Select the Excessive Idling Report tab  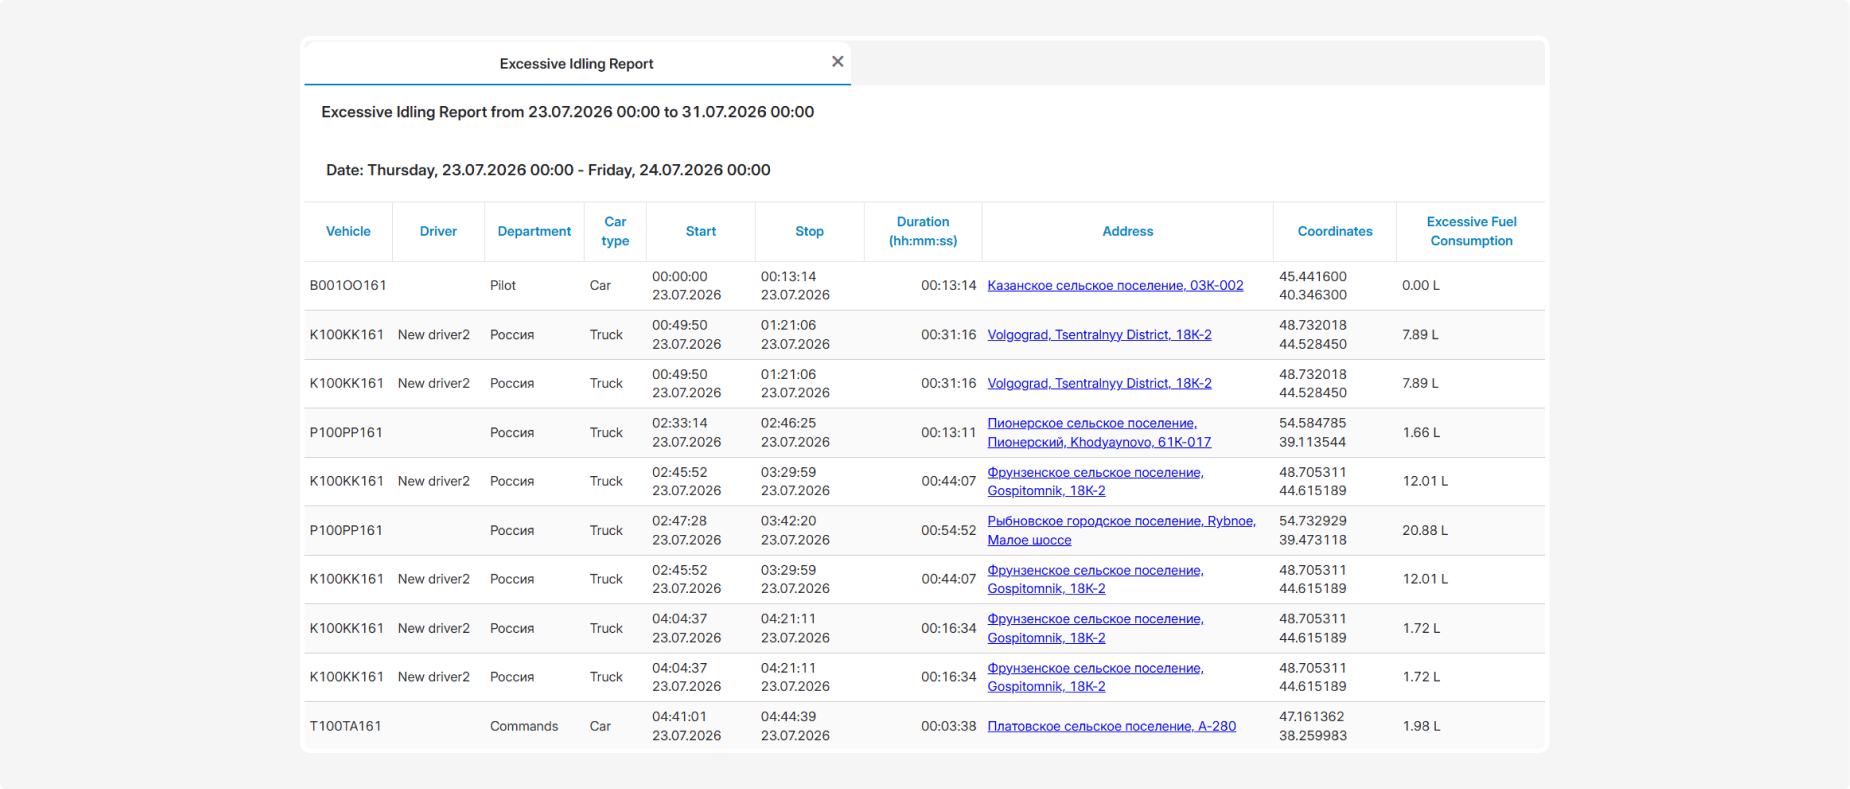pyautogui.click(x=577, y=63)
